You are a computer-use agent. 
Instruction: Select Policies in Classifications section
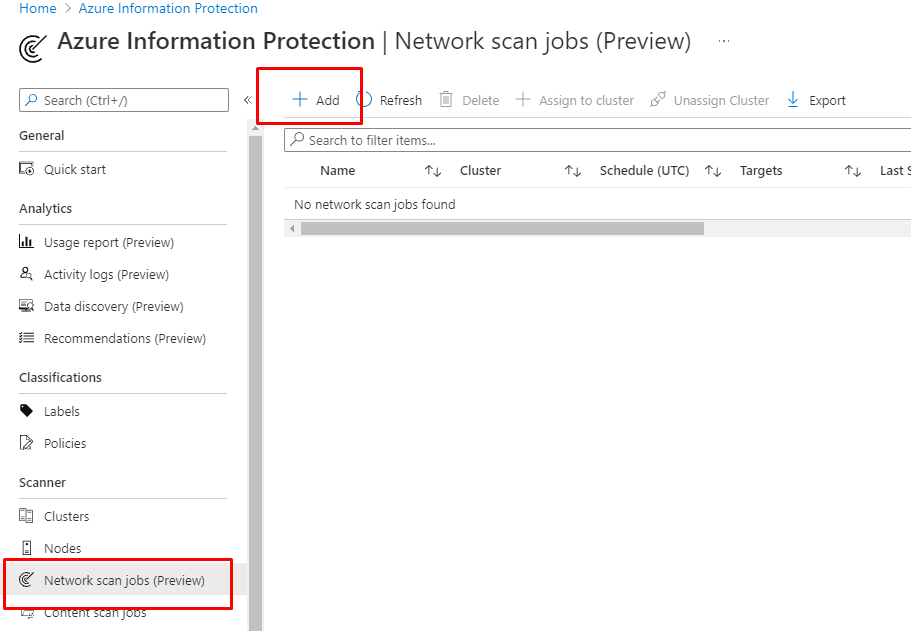[65, 444]
